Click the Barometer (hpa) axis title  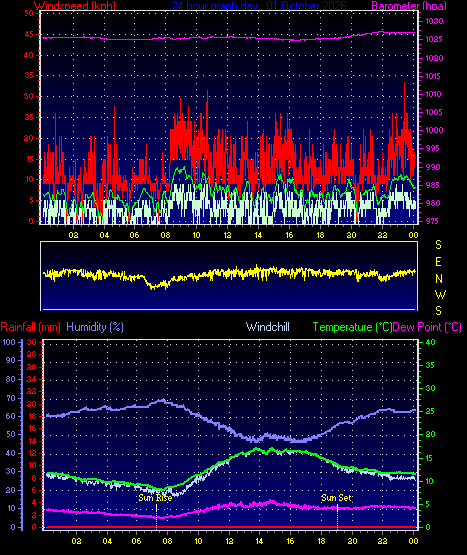[409, 6]
